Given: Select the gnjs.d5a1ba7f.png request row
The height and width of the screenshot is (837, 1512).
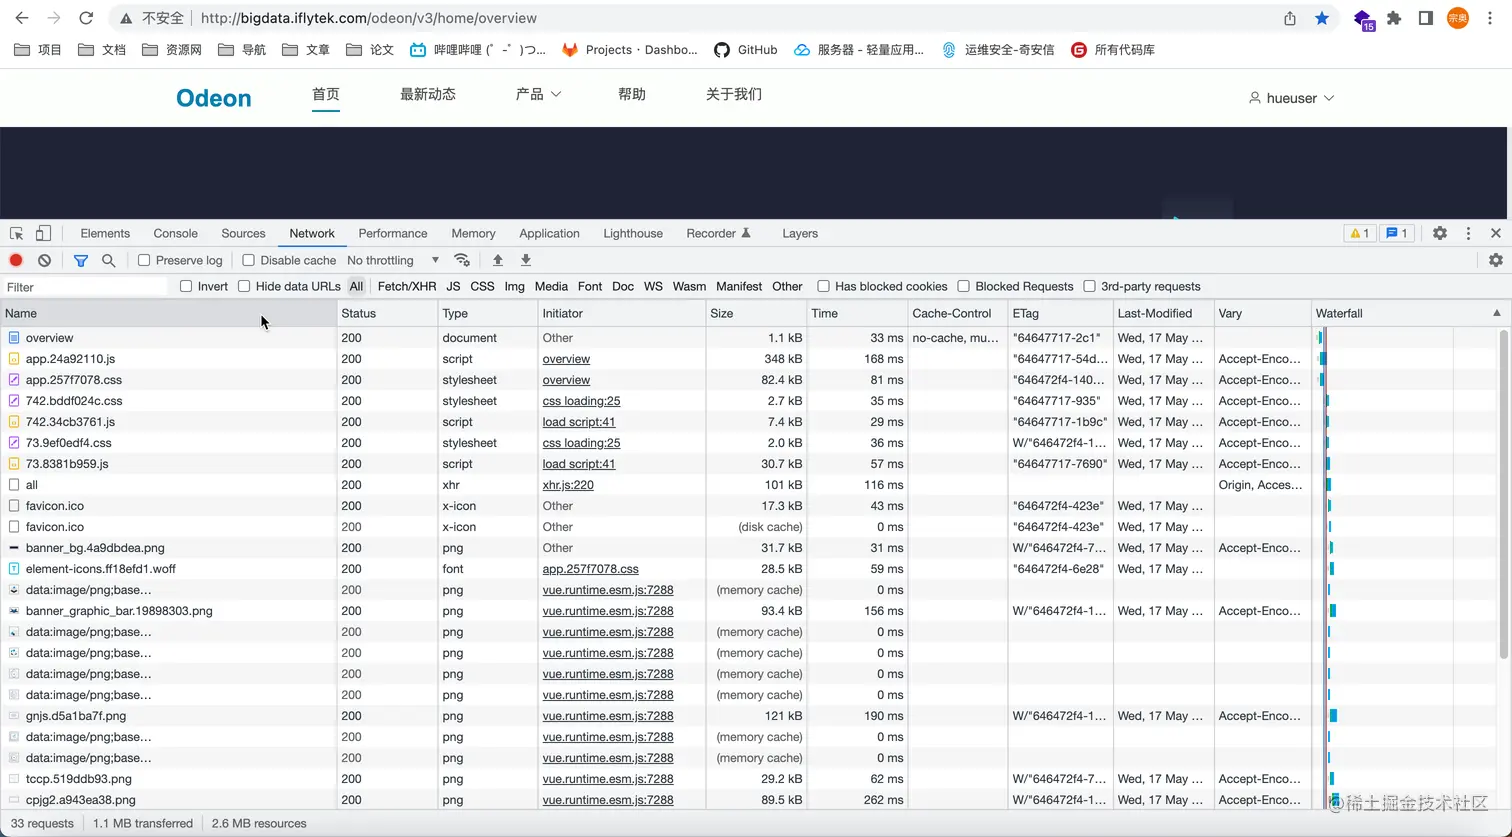Looking at the screenshot, I should (655, 716).
